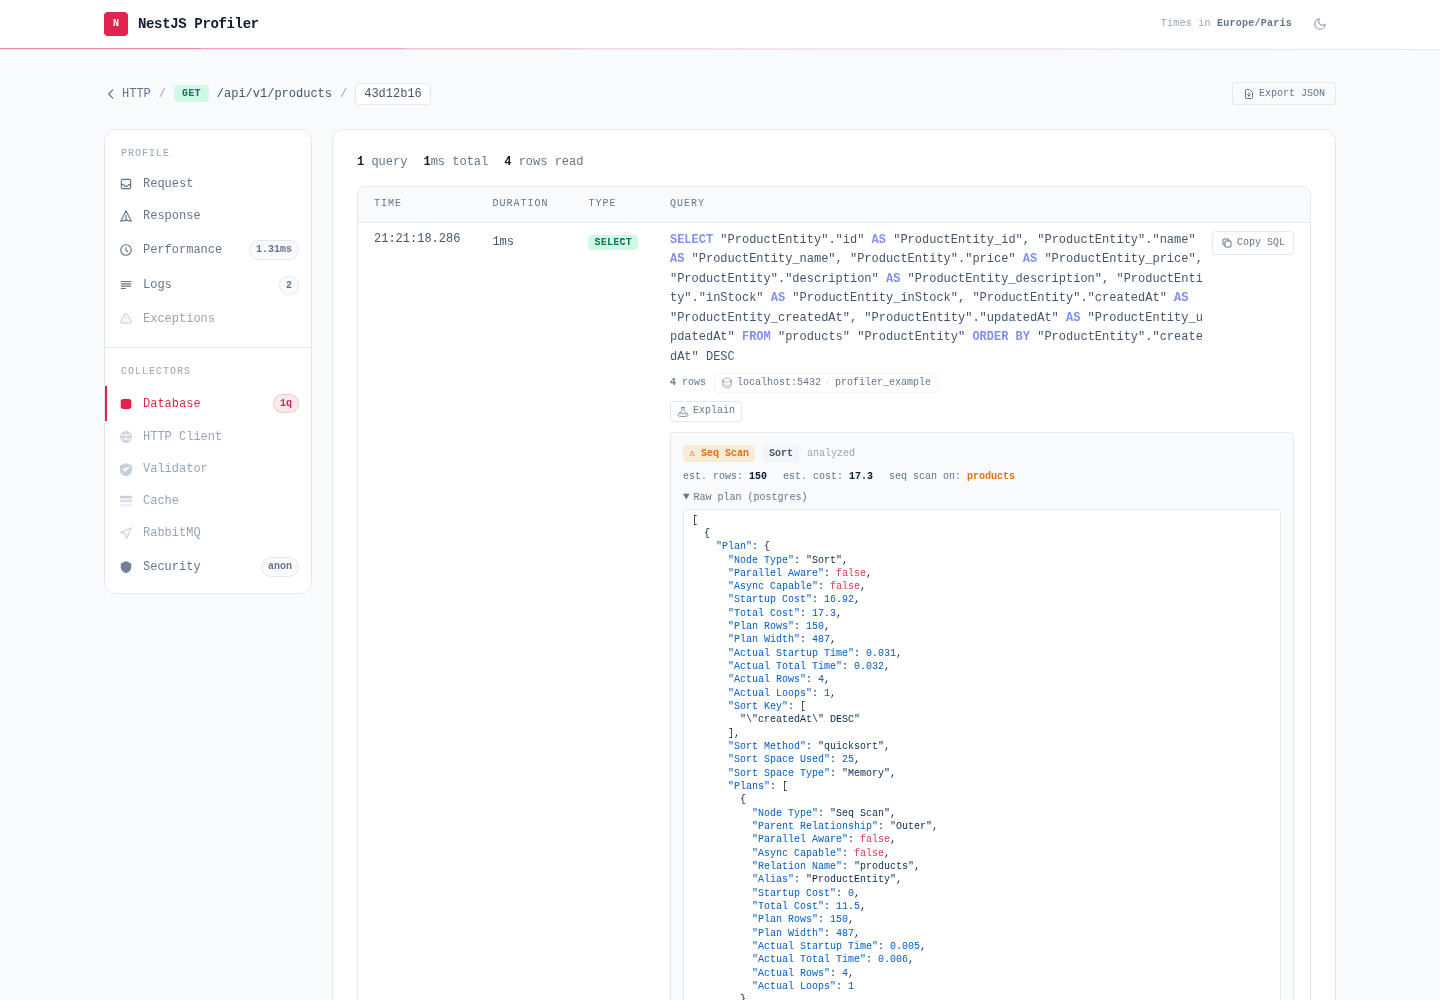Export the profile as JSON
The image size is (1440, 1000).
click(1284, 93)
